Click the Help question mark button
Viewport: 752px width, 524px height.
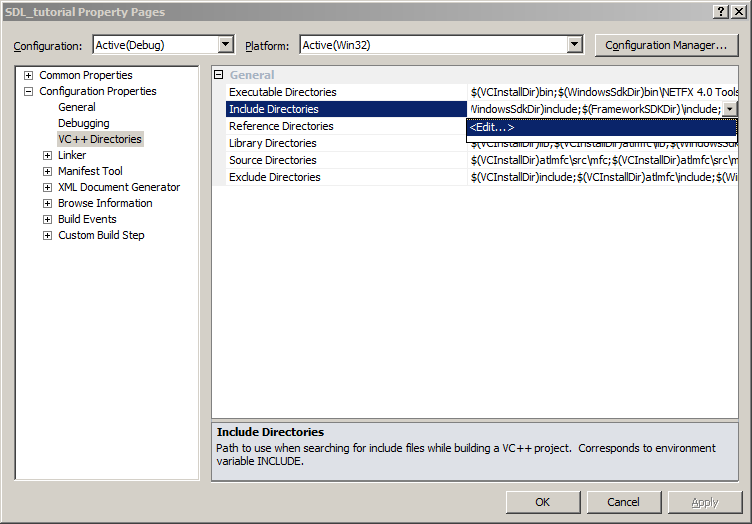tap(721, 12)
